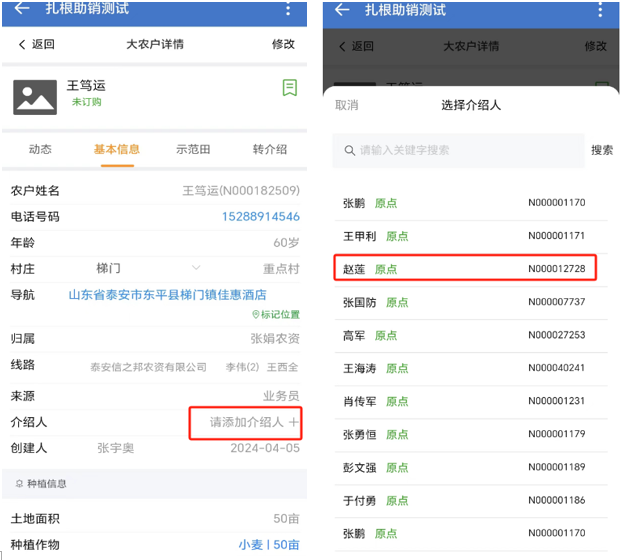The height and width of the screenshot is (560, 620).
Task: Tap 业务员 in 来源 row
Action: (281, 396)
